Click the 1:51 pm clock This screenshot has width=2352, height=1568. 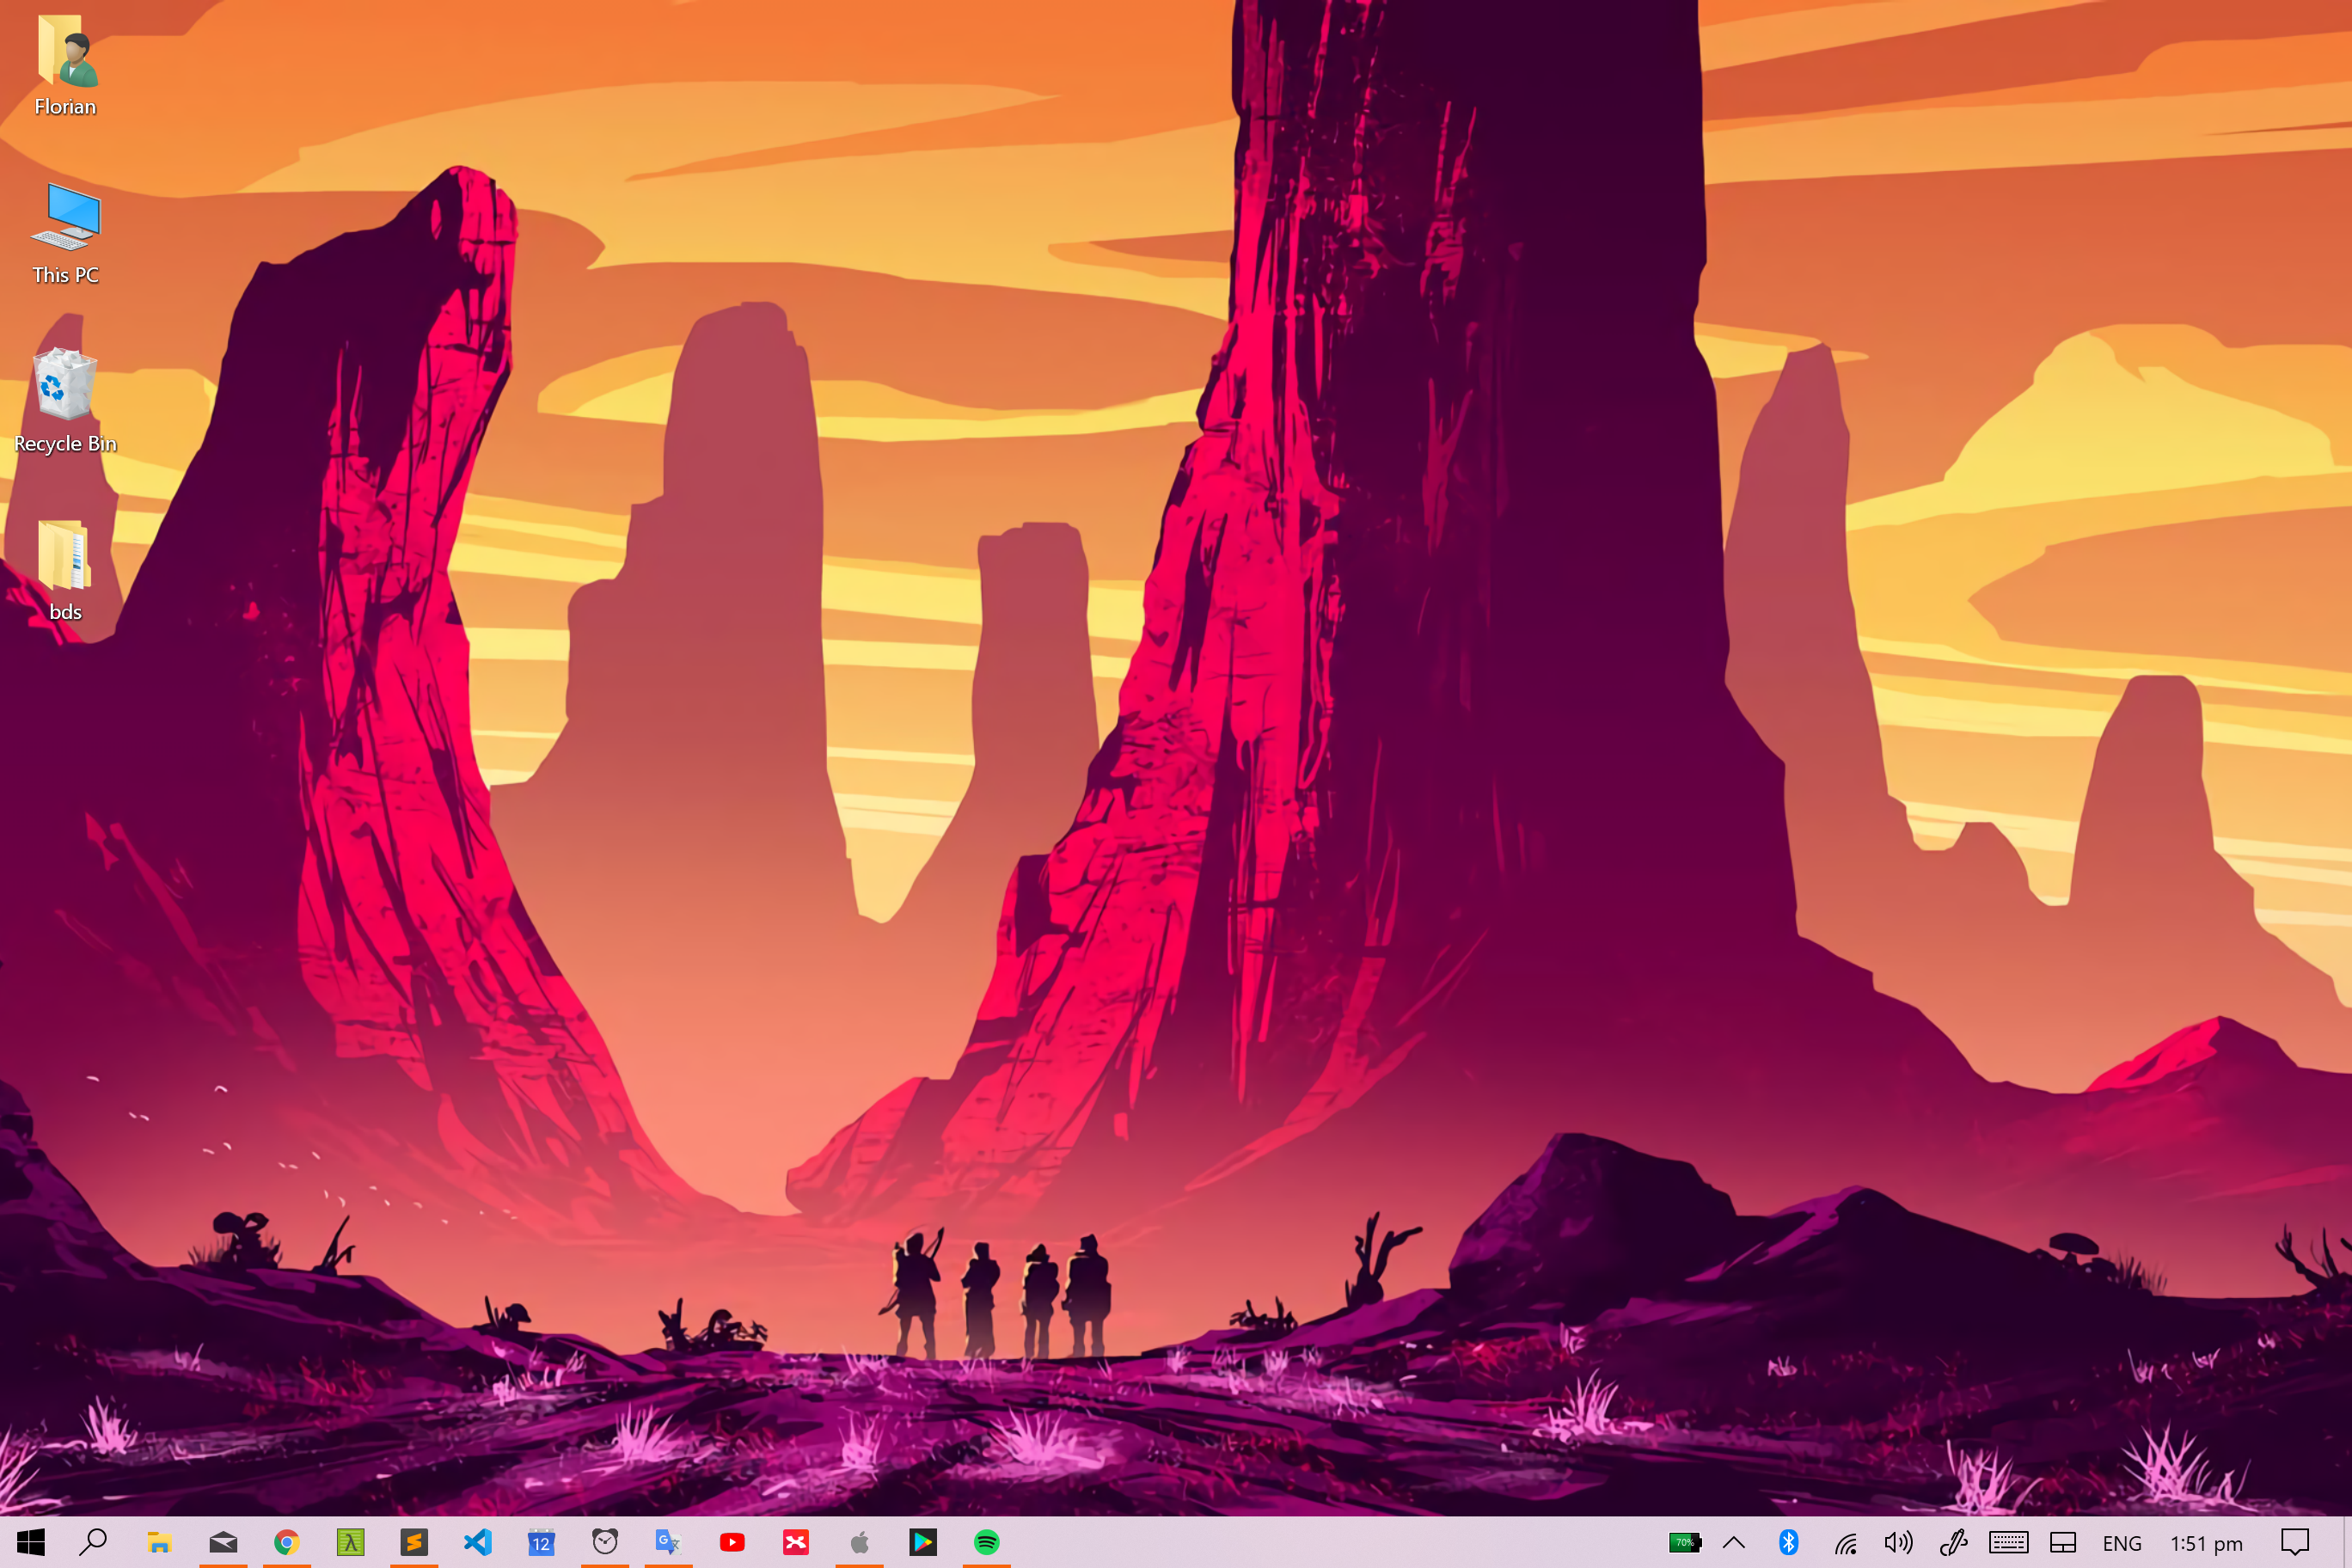click(2206, 1543)
